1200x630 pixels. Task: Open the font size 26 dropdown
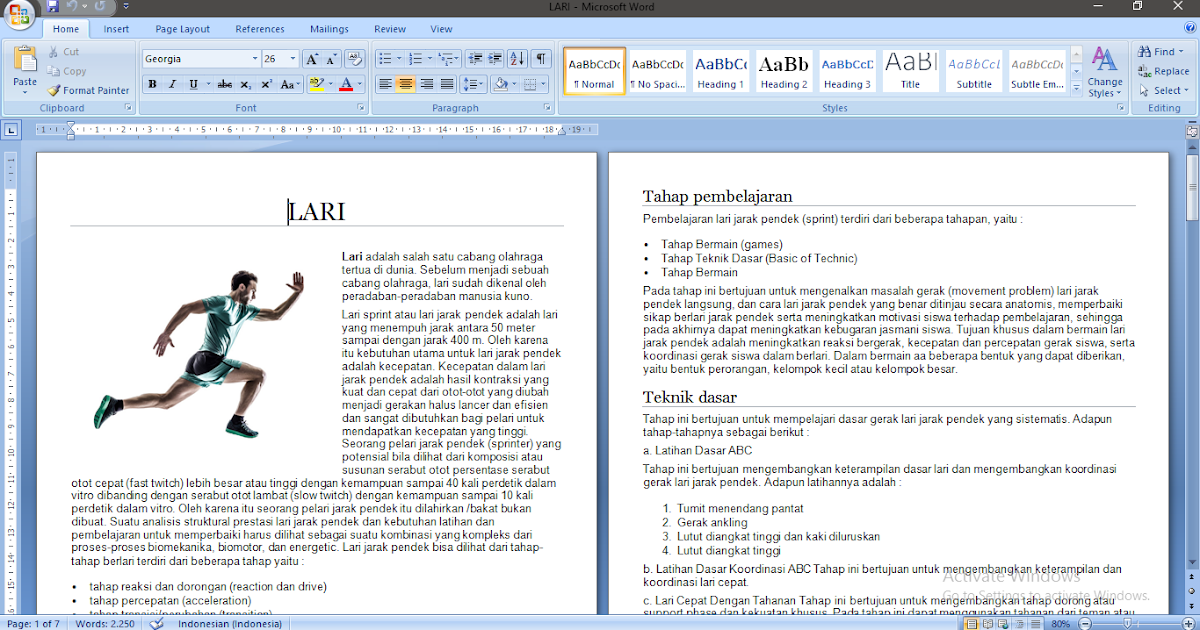[293, 59]
